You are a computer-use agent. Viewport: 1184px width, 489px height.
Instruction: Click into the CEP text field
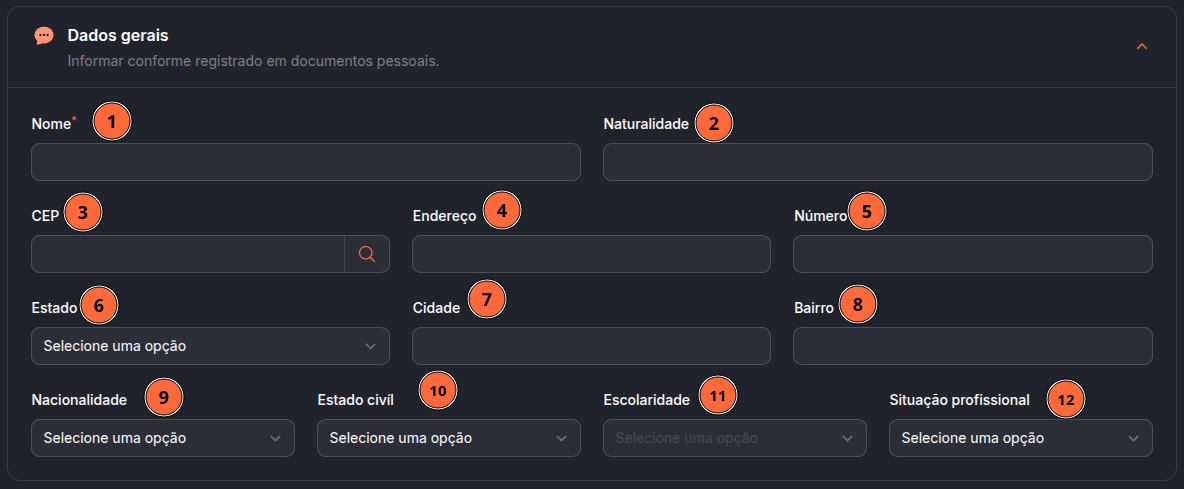pos(188,254)
